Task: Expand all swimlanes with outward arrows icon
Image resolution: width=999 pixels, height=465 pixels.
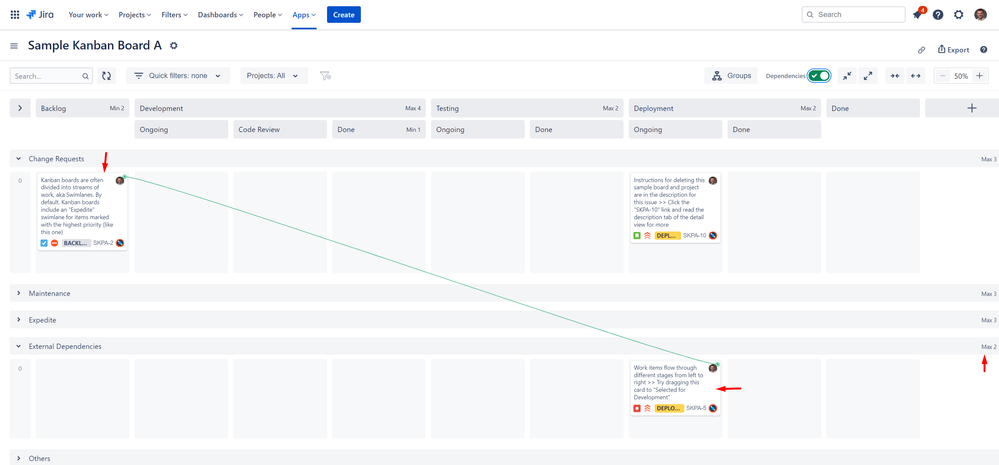Action: 868,76
